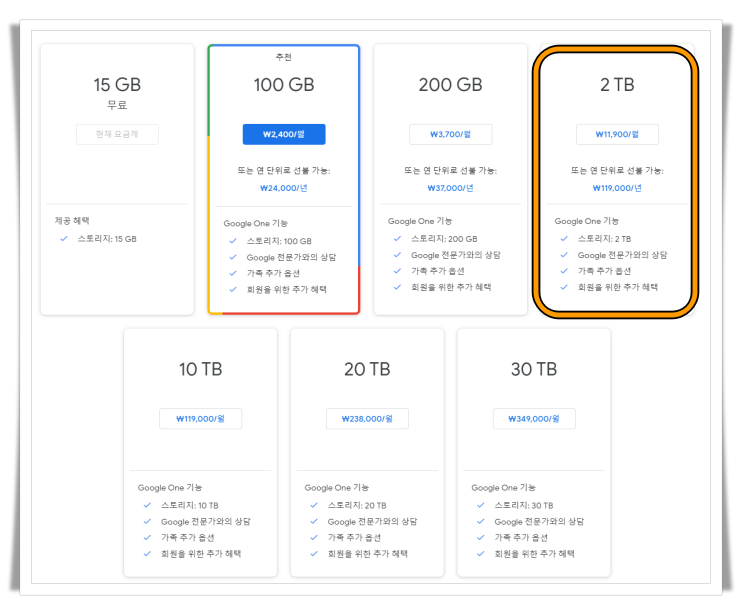Click the checkmark beside 스토리지: 20 TB
This screenshot has width=742, height=615.
pos(314,505)
